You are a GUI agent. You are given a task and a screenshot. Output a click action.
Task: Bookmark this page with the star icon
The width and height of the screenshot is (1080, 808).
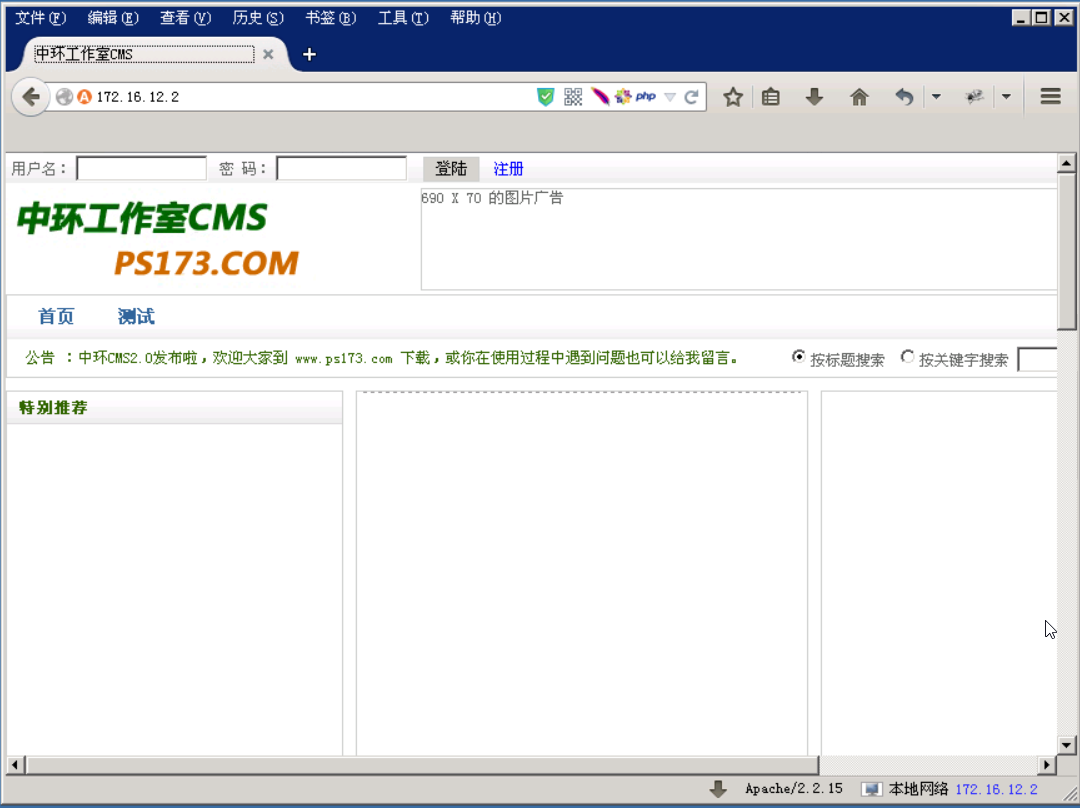point(733,96)
